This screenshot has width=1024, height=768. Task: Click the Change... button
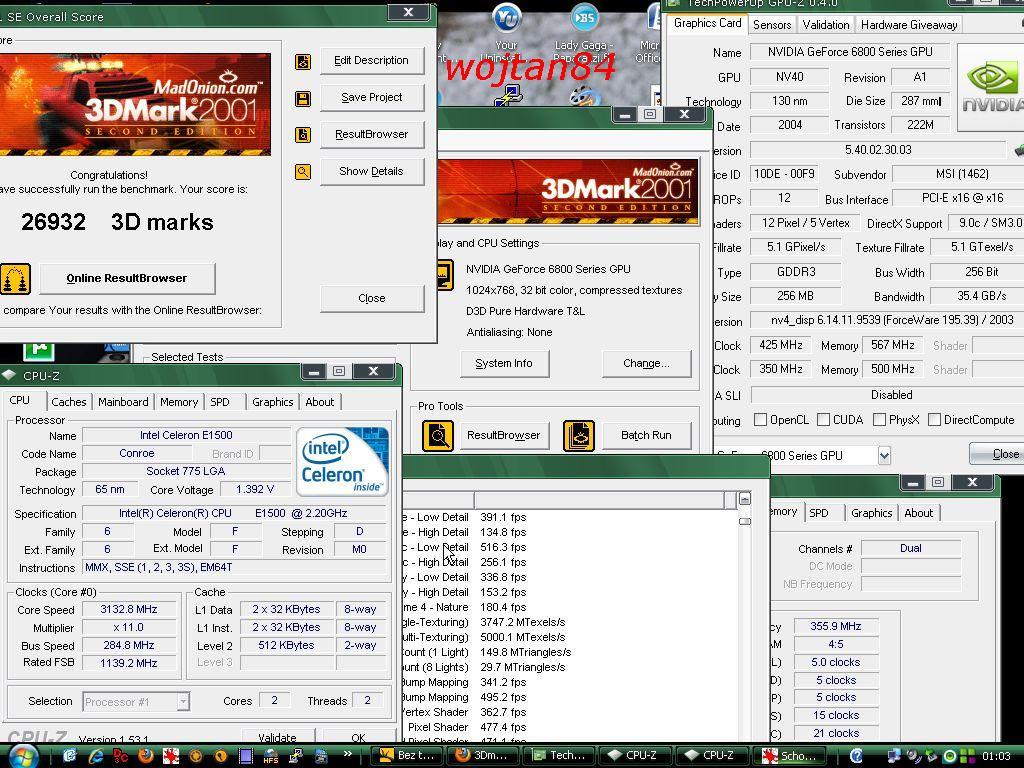point(647,364)
